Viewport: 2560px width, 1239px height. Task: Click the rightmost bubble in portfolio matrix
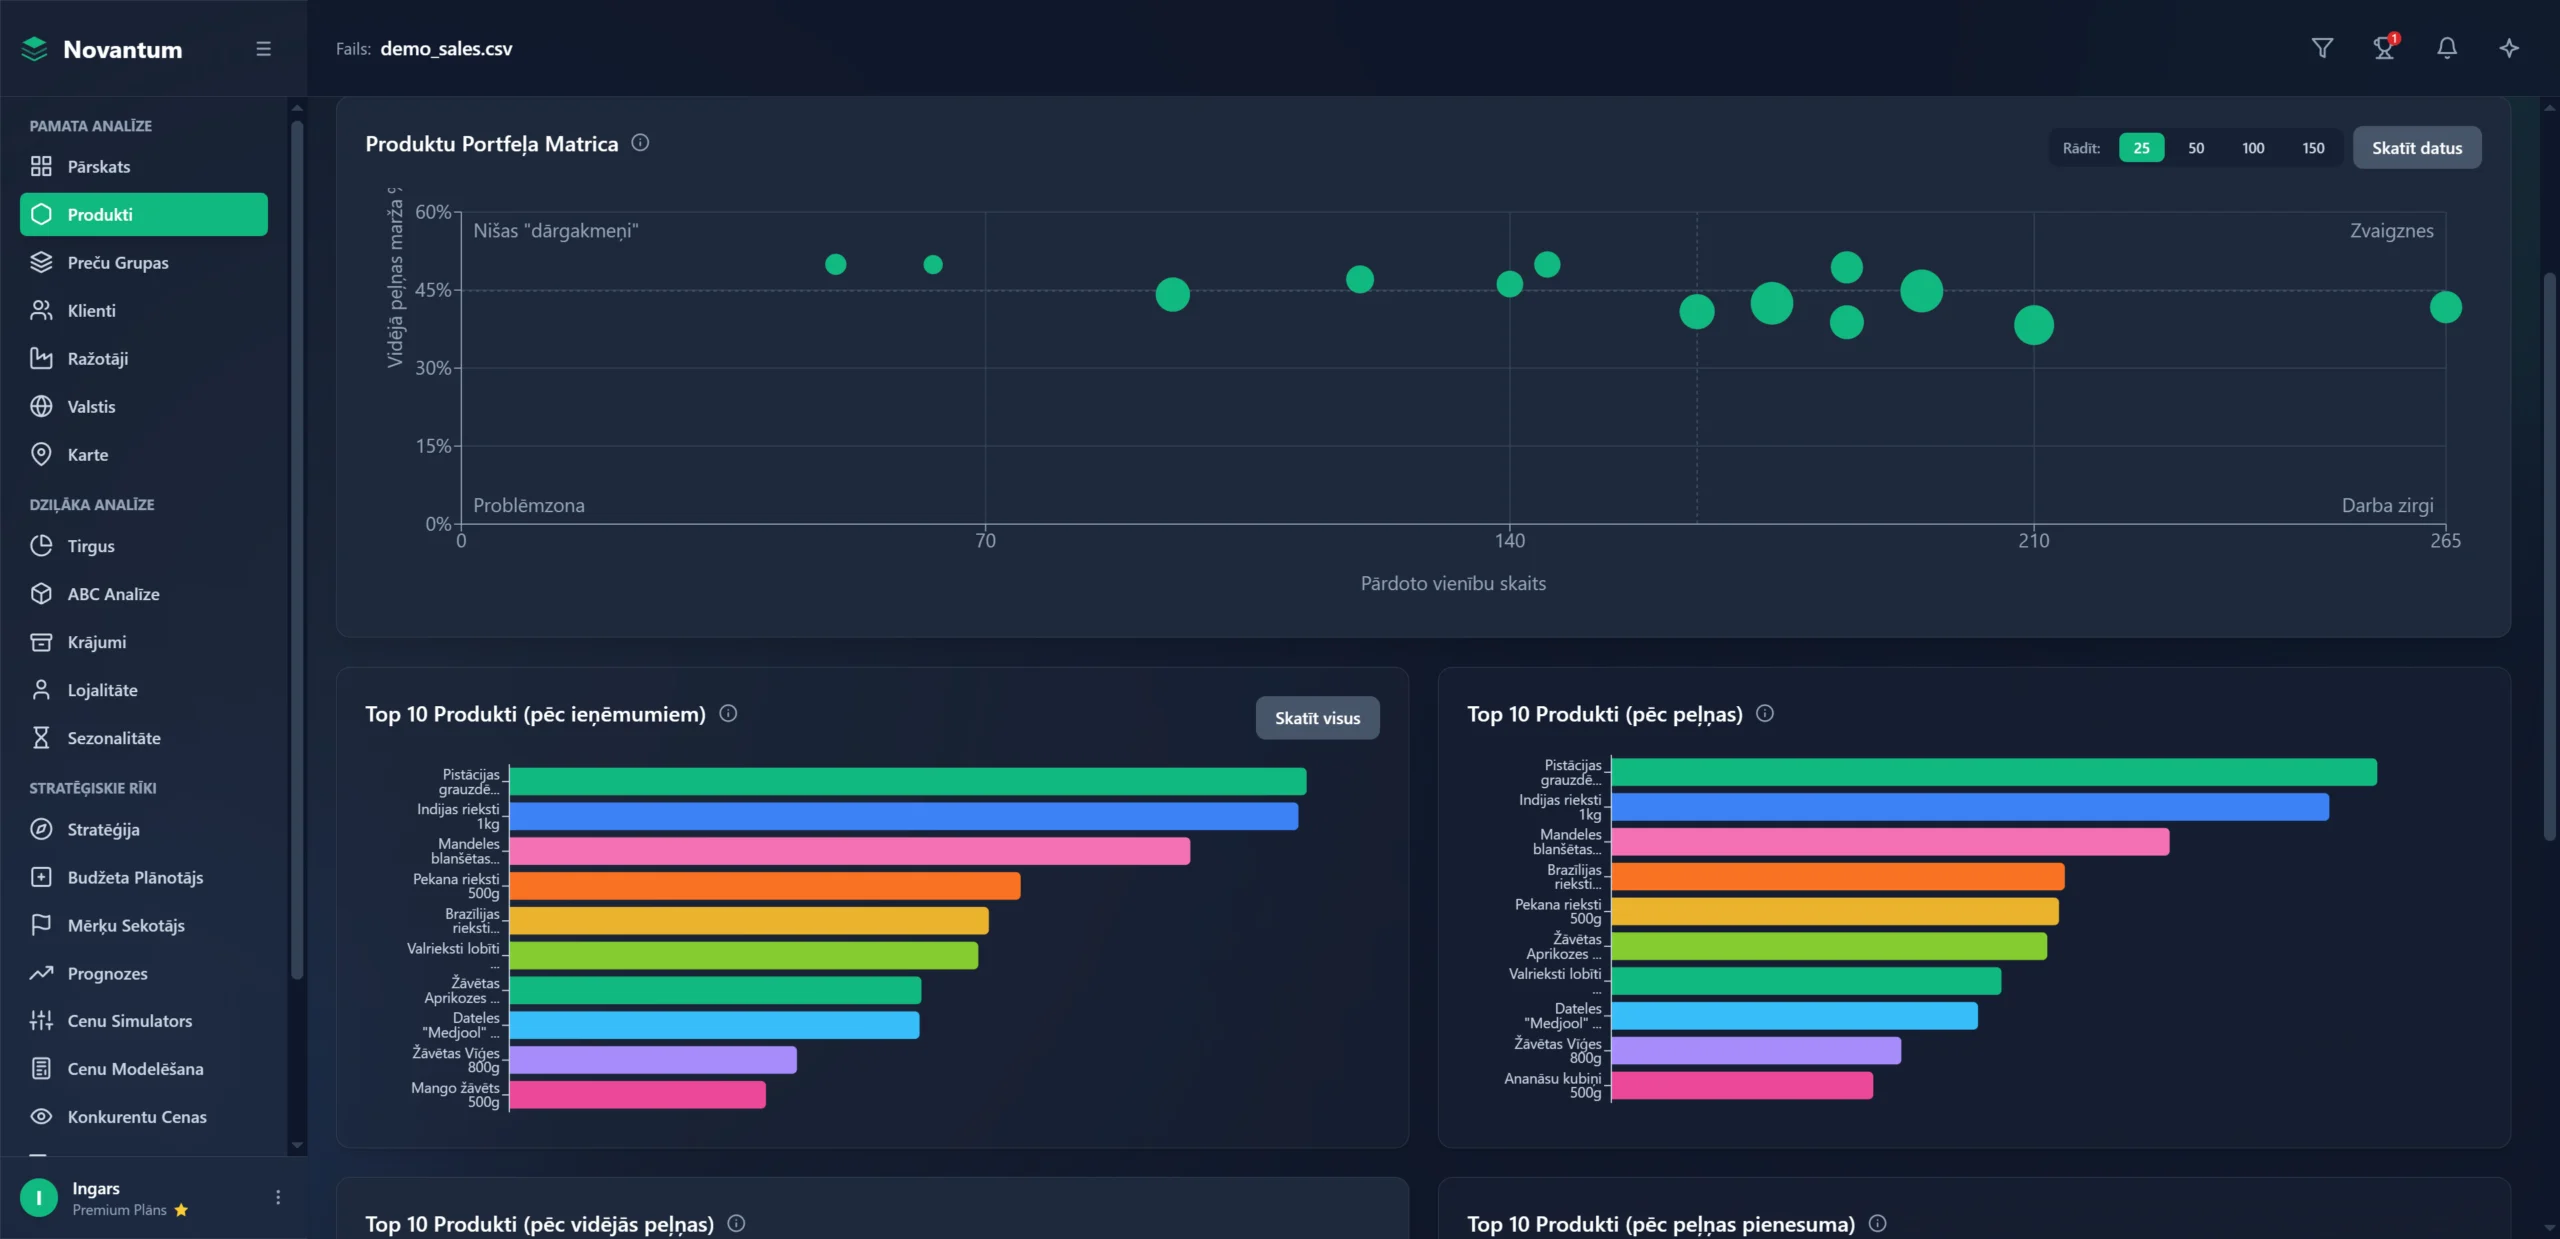pos(2445,307)
